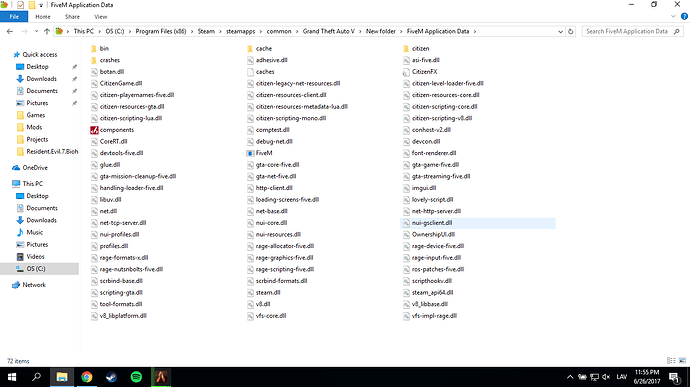The width and height of the screenshot is (690, 387).
Task: Expand the address bar history dropdown
Action: click(x=560, y=31)
